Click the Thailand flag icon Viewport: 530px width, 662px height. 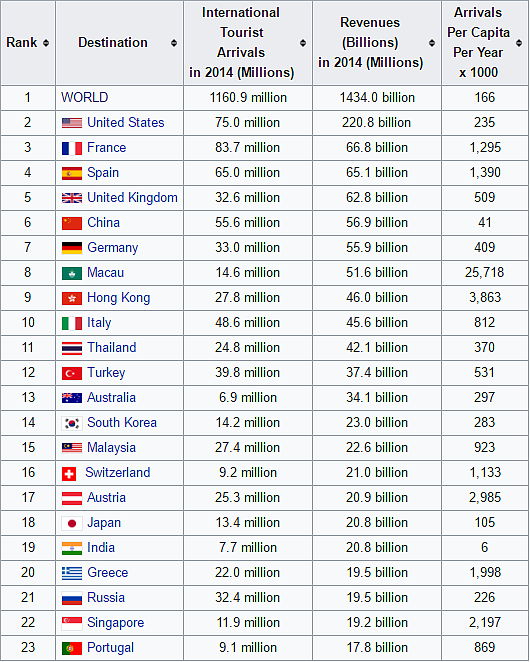coord(72,348)
